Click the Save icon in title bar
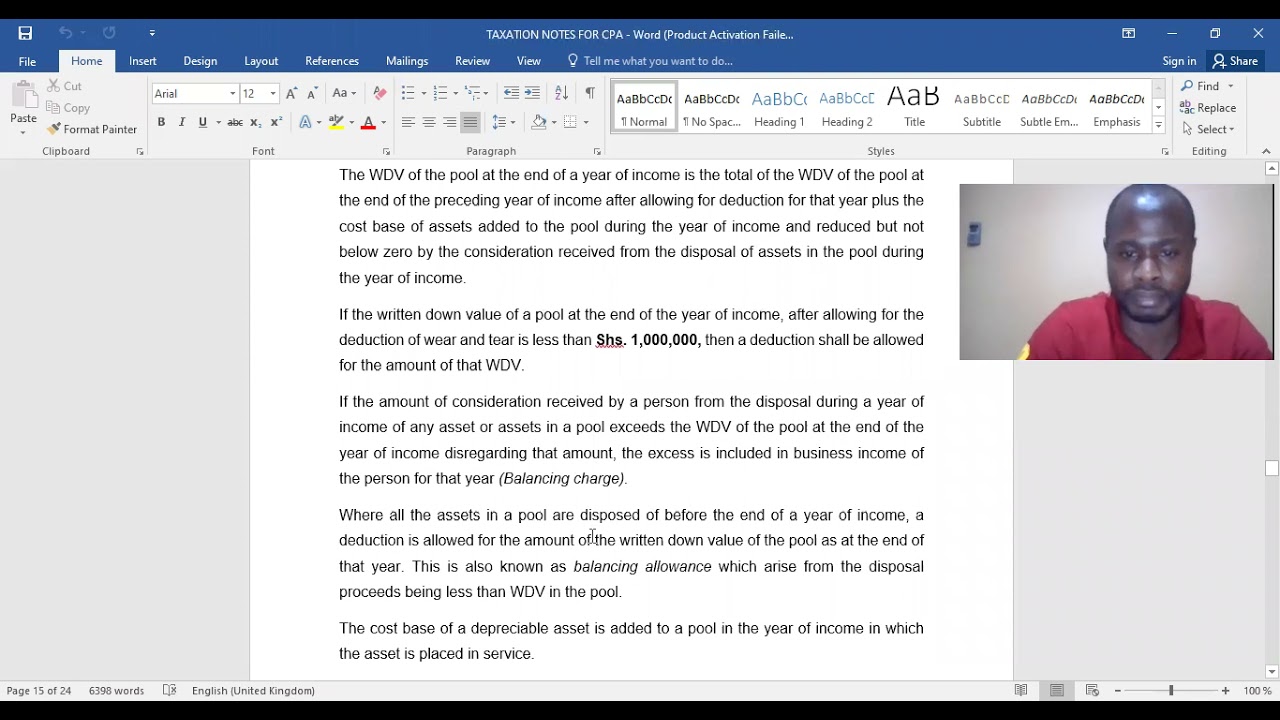Image resolution: width=1280 pixels, height=720 pixels. click(x=25, y=33)
